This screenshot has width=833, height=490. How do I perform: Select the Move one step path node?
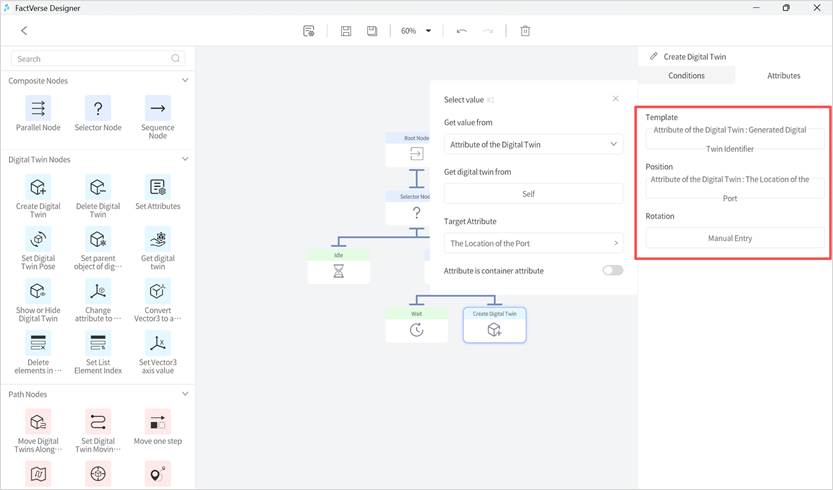click(x=157, y=421)
